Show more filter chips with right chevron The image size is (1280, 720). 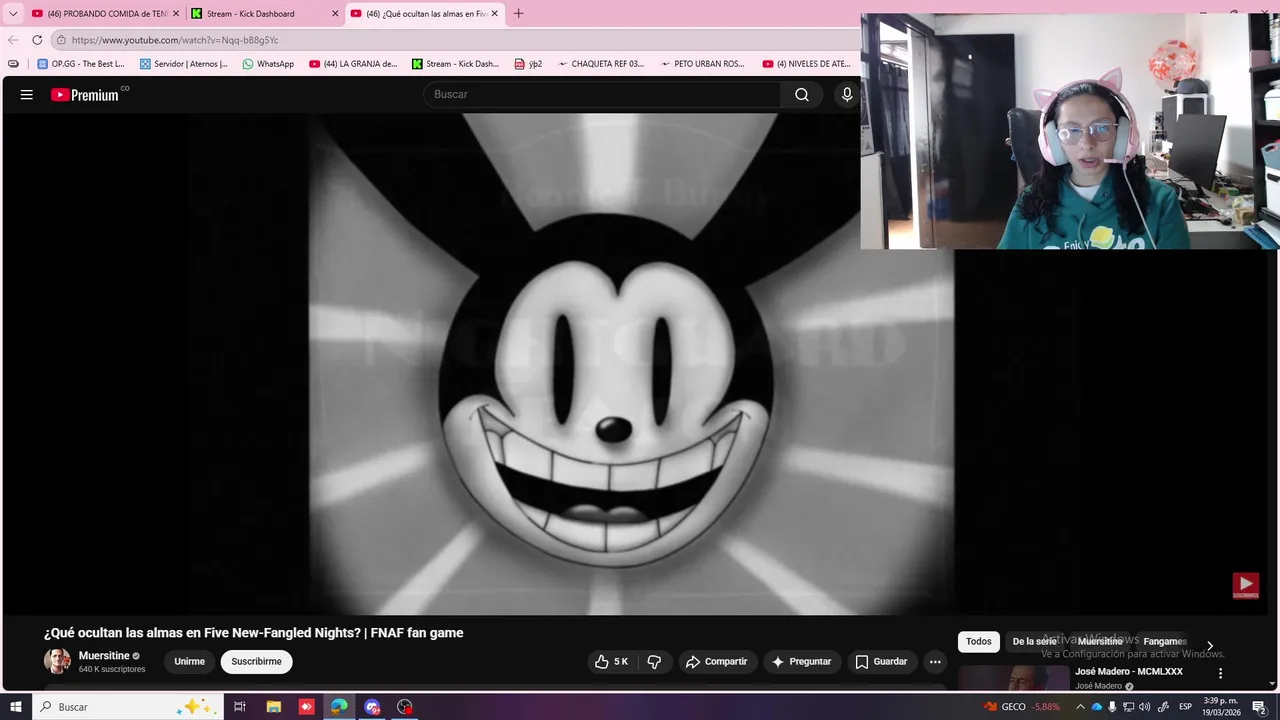coord(1210,646)
